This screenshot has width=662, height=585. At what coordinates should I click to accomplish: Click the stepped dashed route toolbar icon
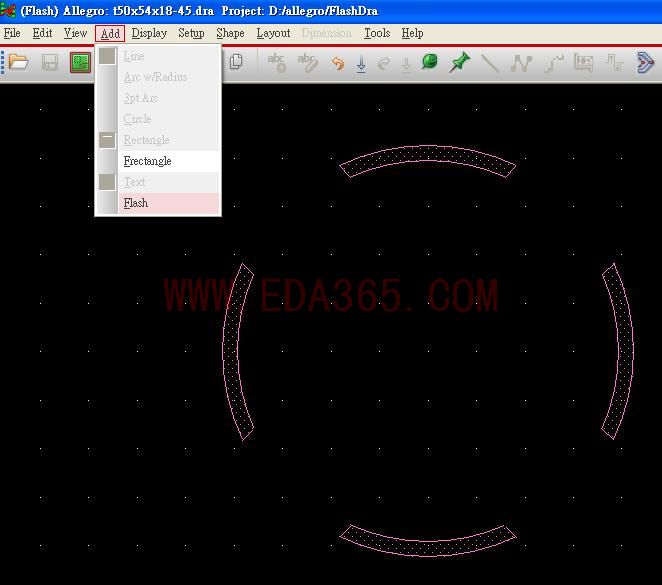[553, 63]
